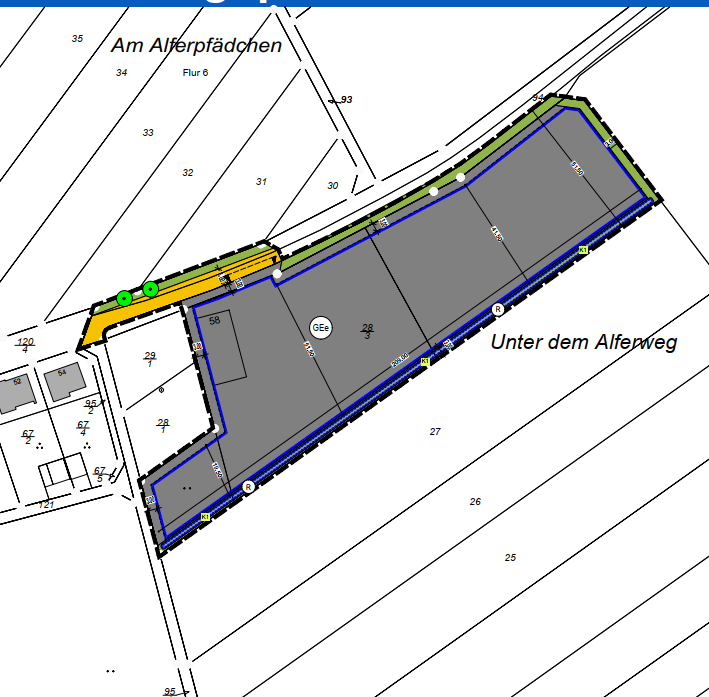Image resolution: width=709 pixels, height=697 pixels.
Task: Select parcel number 27
Action: click(435, 432)
